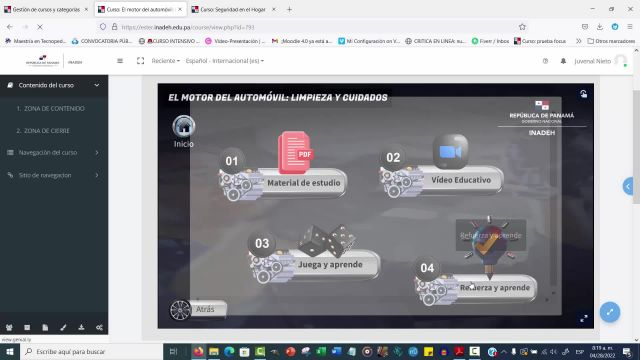Viewport: 640px width, 360px height.
Task: Close the Gestión de cursos tab
Action: click(x=86, y=9)
